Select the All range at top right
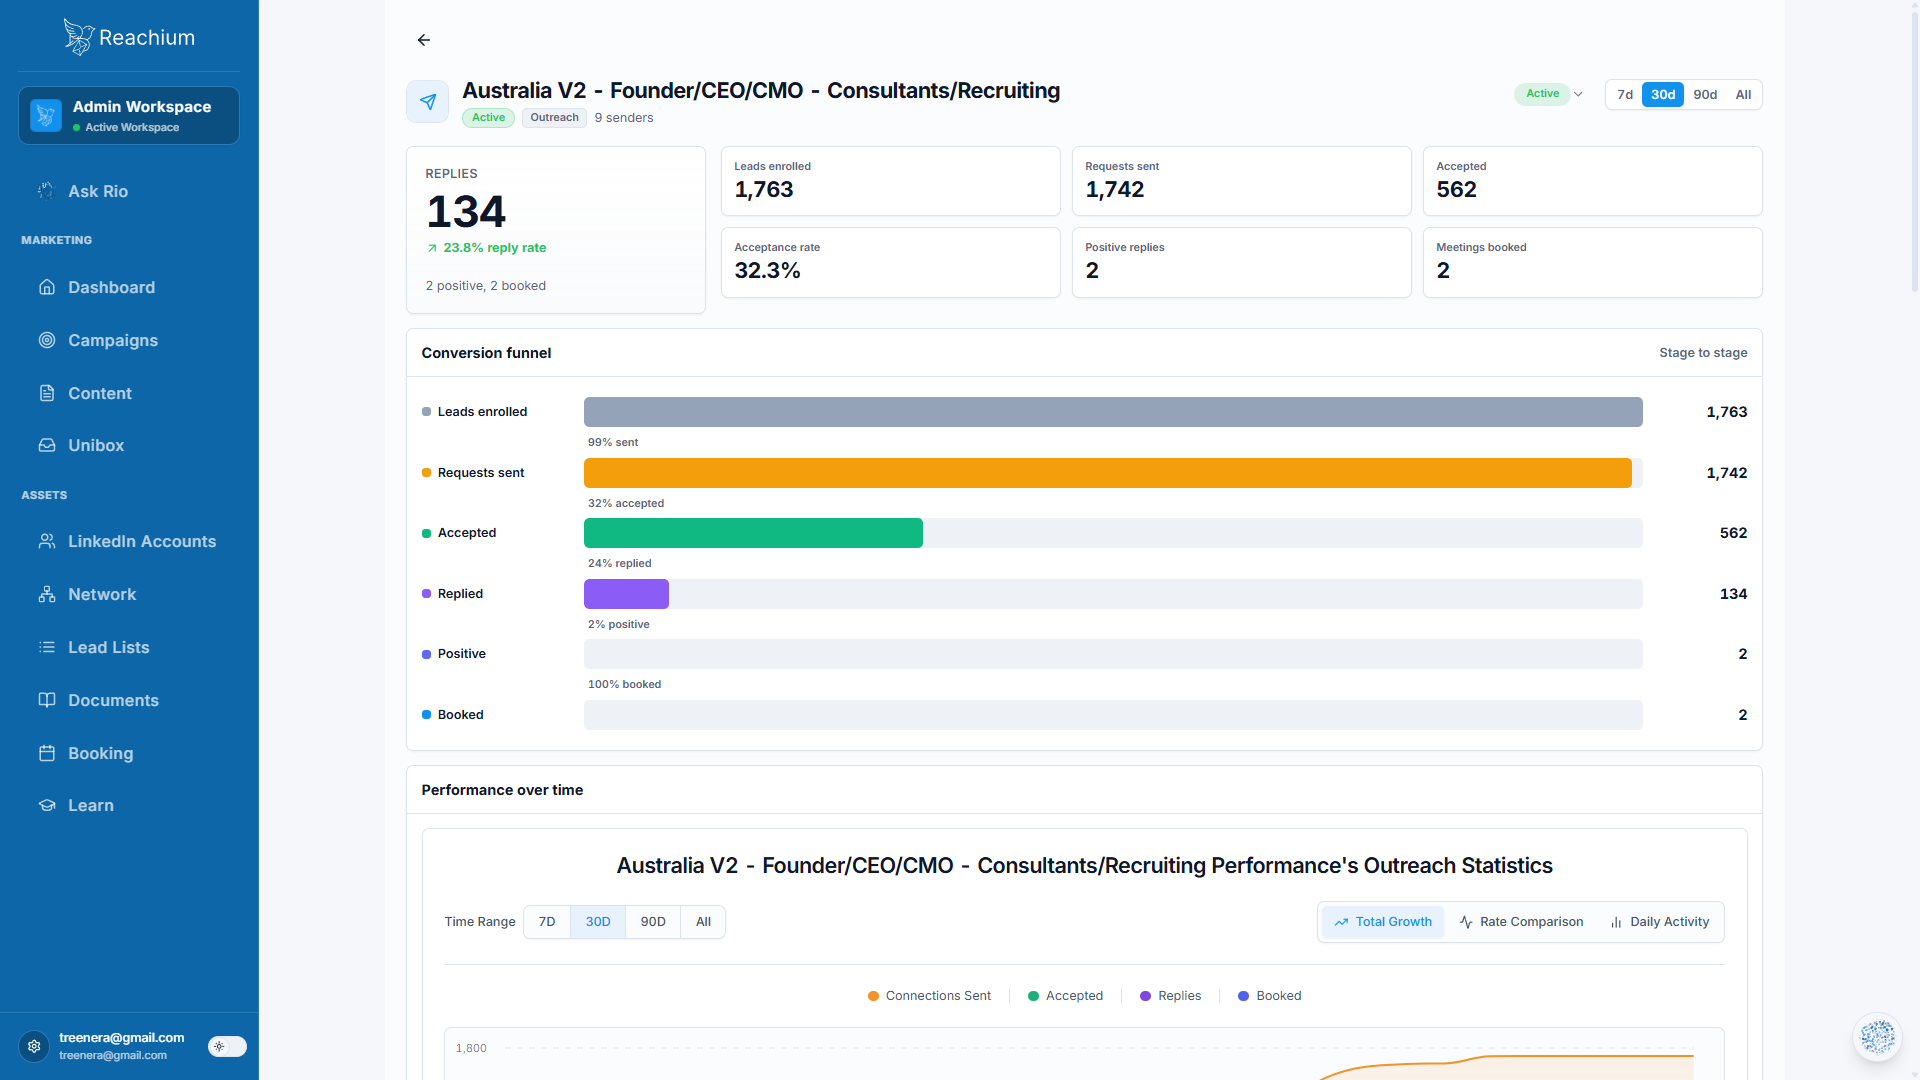Screen dimensions: 1920x1080 (x=1743, y=94)
